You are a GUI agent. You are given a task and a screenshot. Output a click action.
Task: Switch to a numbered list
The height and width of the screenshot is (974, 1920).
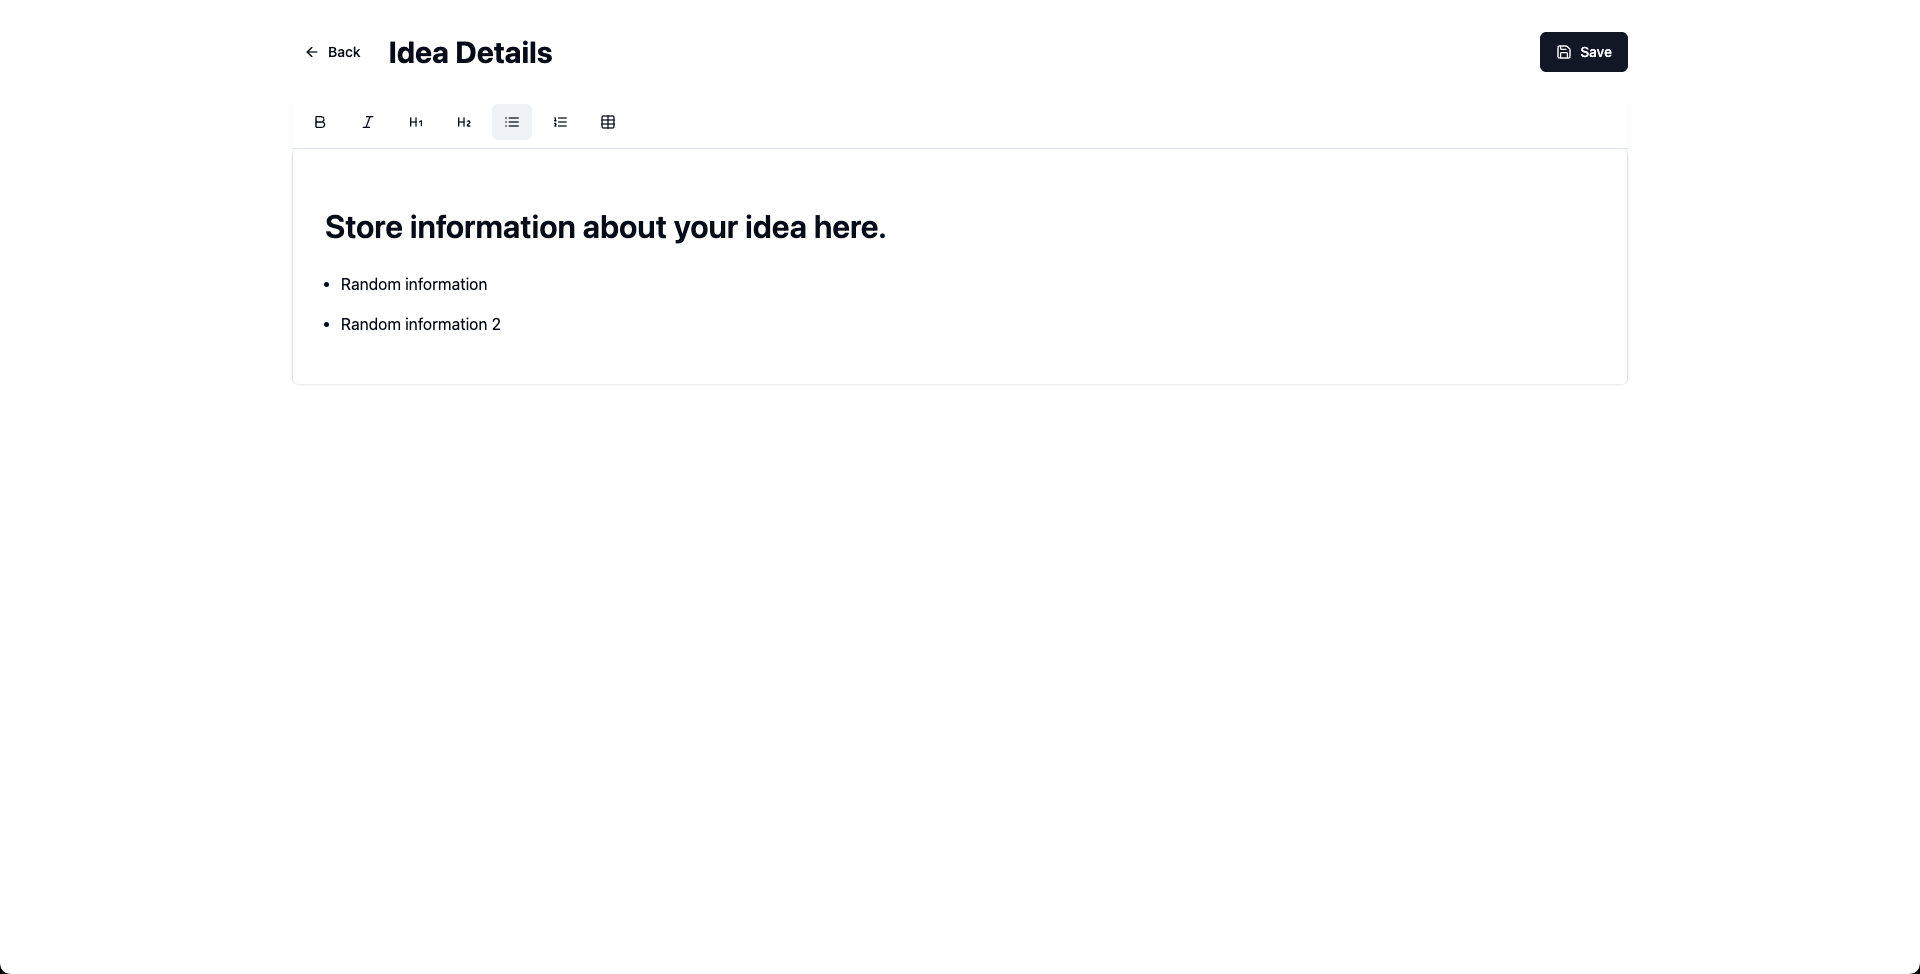point(560,122)
